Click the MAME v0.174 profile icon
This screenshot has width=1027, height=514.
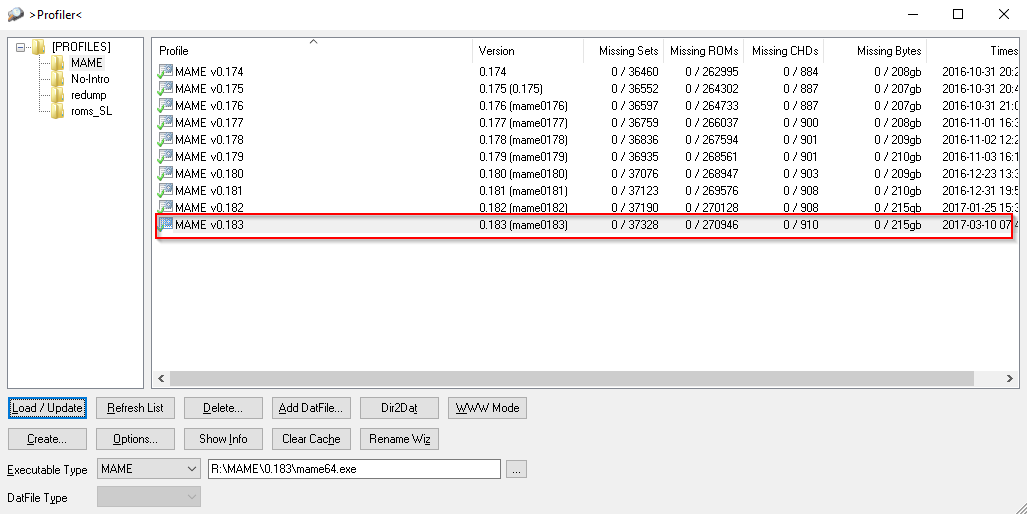point(164,71)
